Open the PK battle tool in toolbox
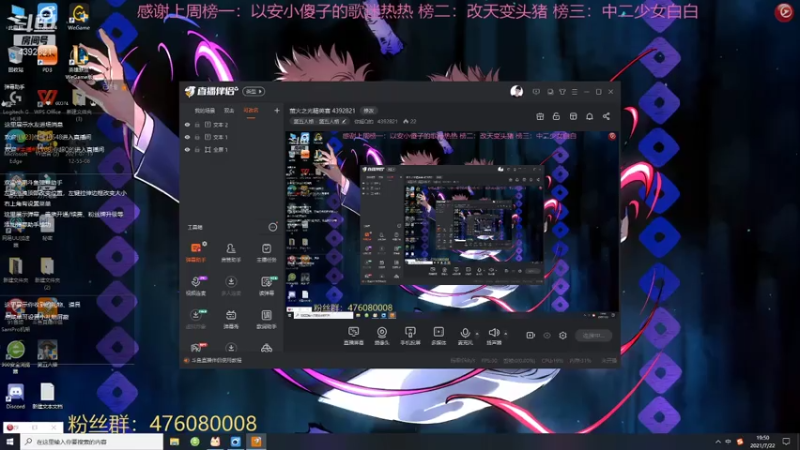Screen dimensions: 800x450 (196, 348)
